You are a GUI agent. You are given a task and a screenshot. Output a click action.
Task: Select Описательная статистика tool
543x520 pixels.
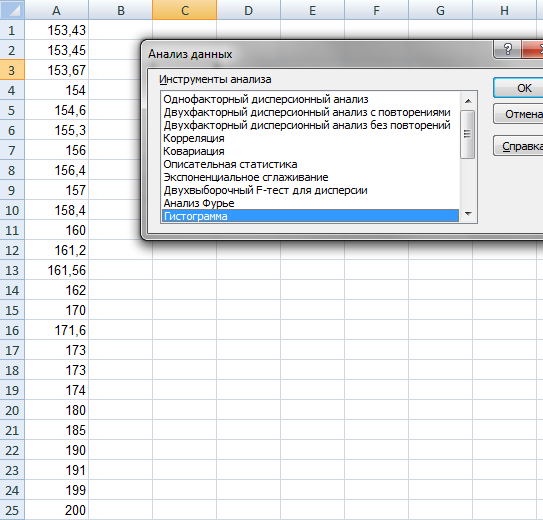pos(230,164)
